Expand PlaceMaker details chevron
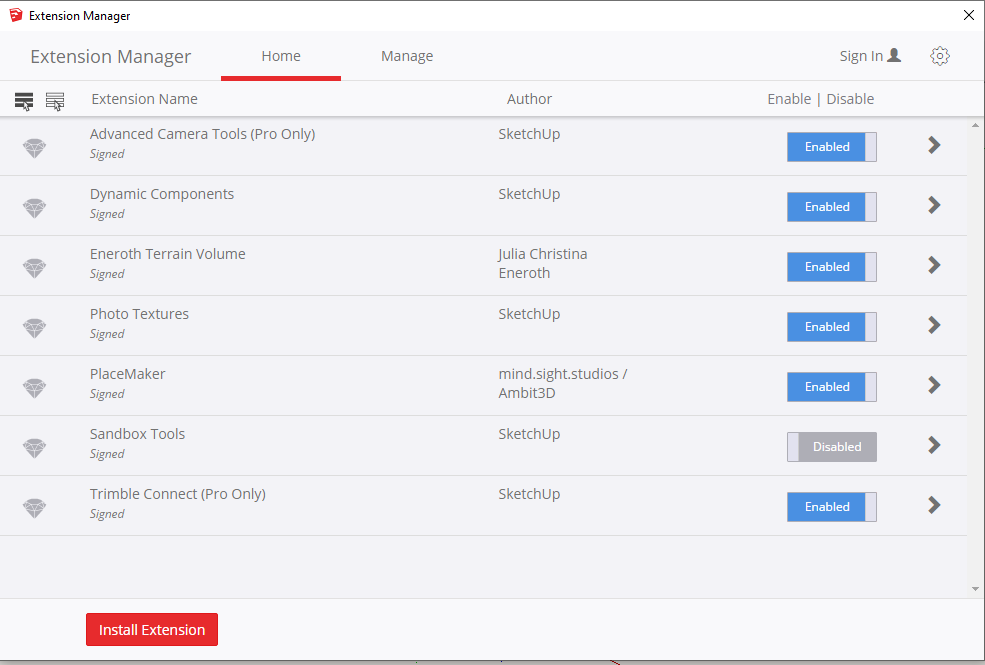The width and height of the screenshot is (985, 665). pos(934,385)
